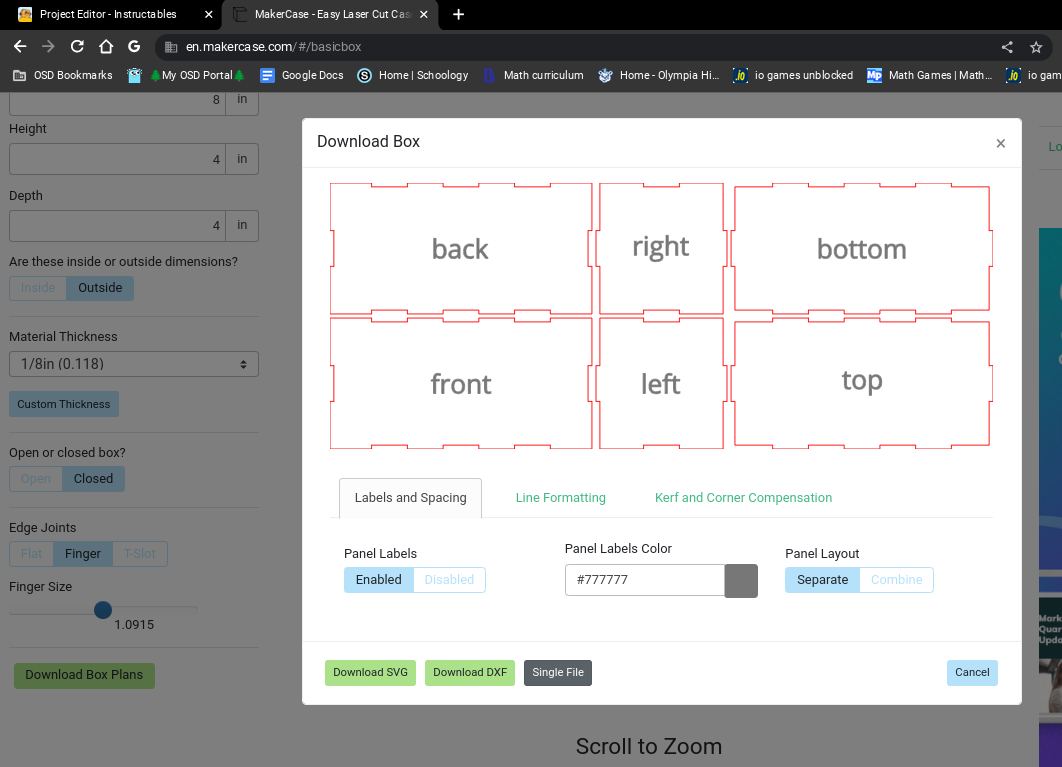This screenshot has width=1062, height=767.
Task: Click the Download Box Plans button
Action: click(x=84, y=675)
